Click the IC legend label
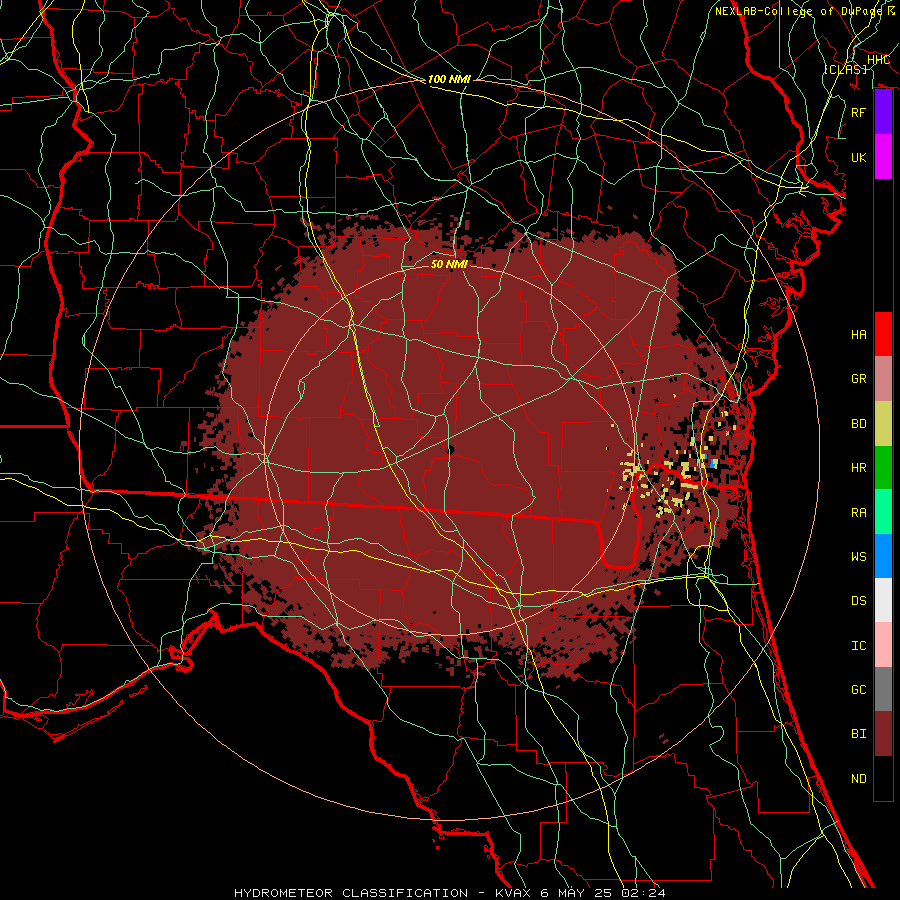The height and width of the screenshot is (900, 900). click(859, 645)
